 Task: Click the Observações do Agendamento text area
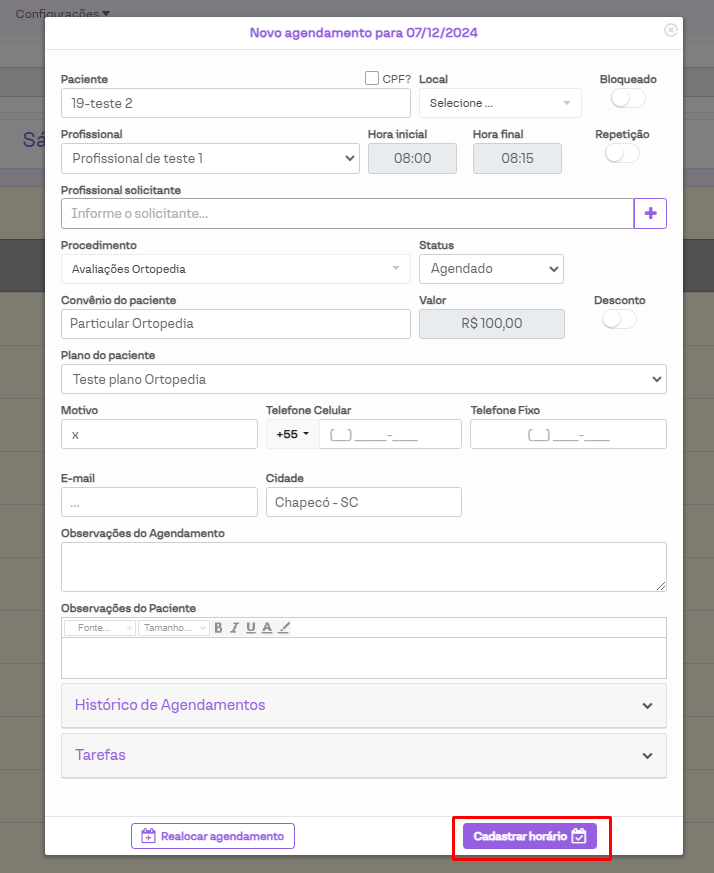(x=364, y=567)
